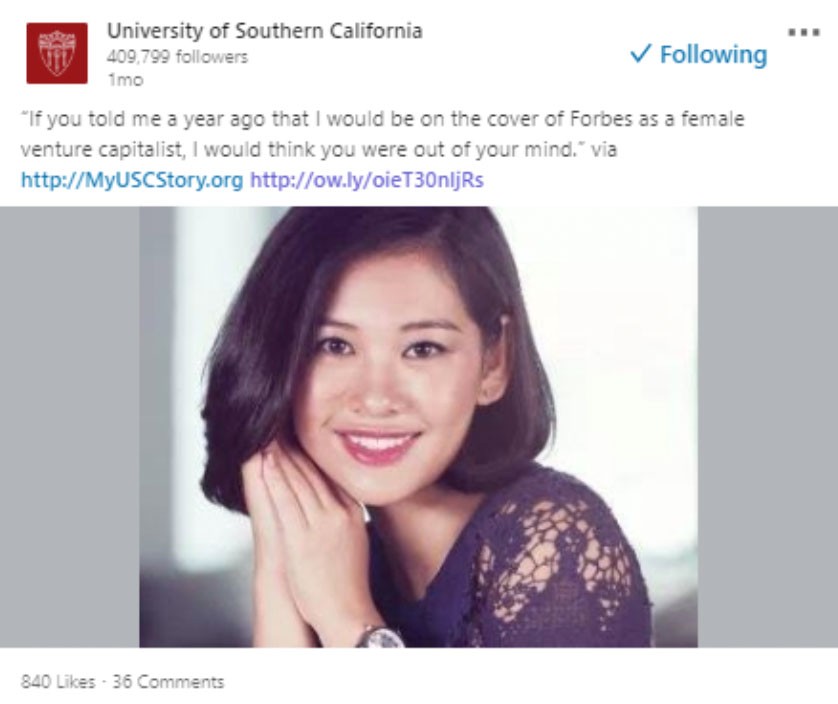
Task: Click the right gray margin of image
Action: (x=767, y=426)
